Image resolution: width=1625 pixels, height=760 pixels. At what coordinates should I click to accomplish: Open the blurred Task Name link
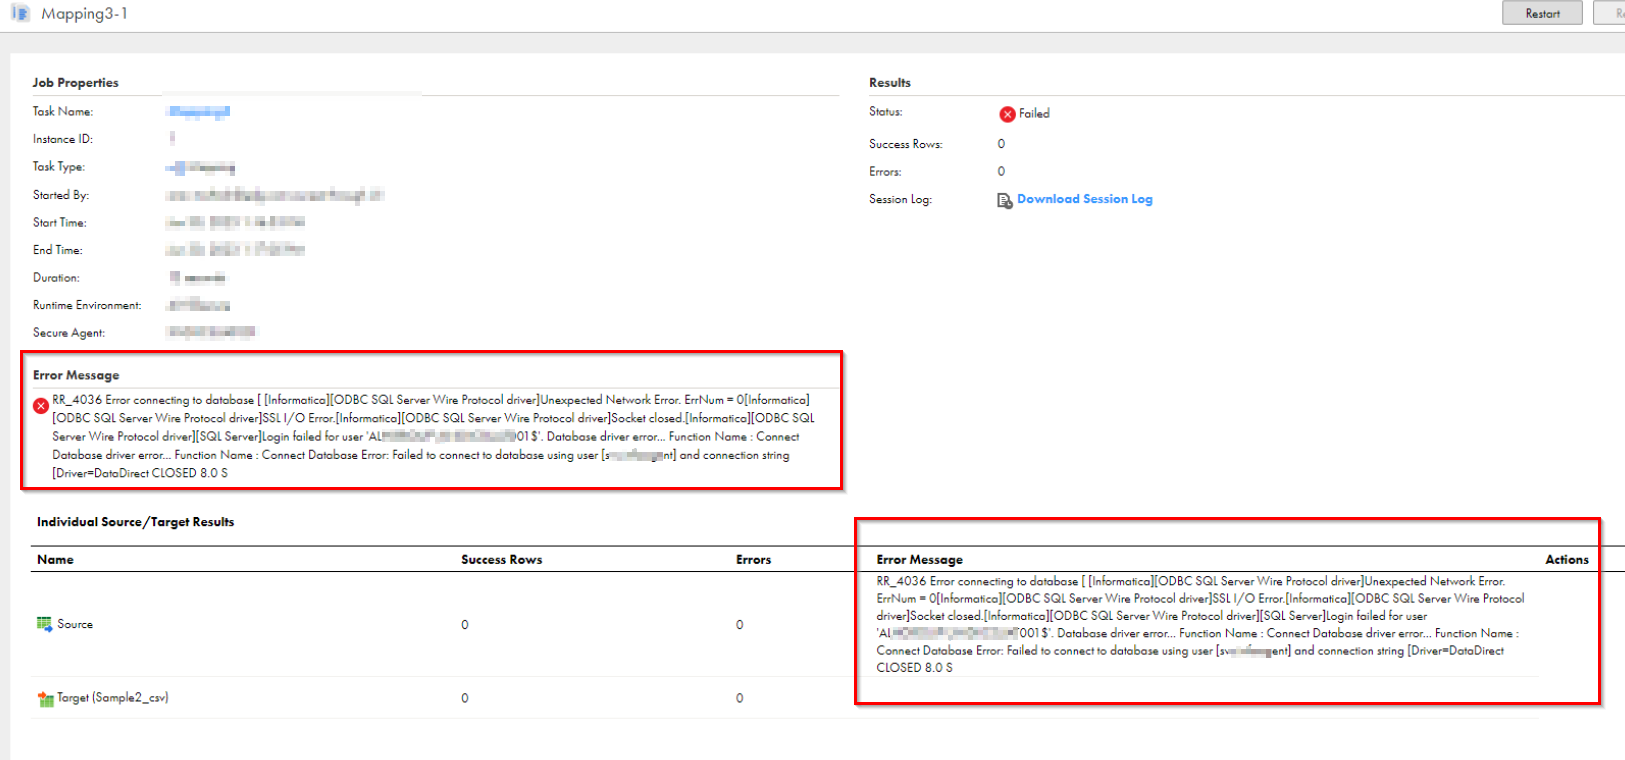point(199,111)
